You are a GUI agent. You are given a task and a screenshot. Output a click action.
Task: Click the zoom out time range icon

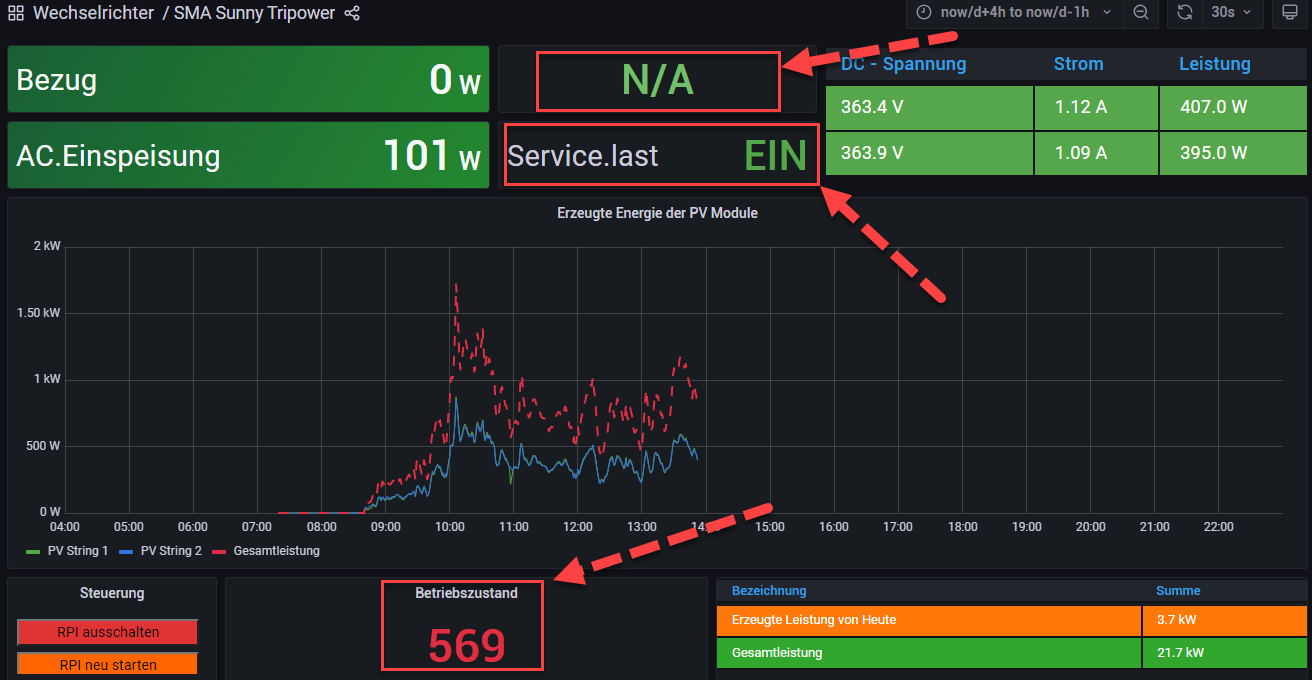(1140, 13)
